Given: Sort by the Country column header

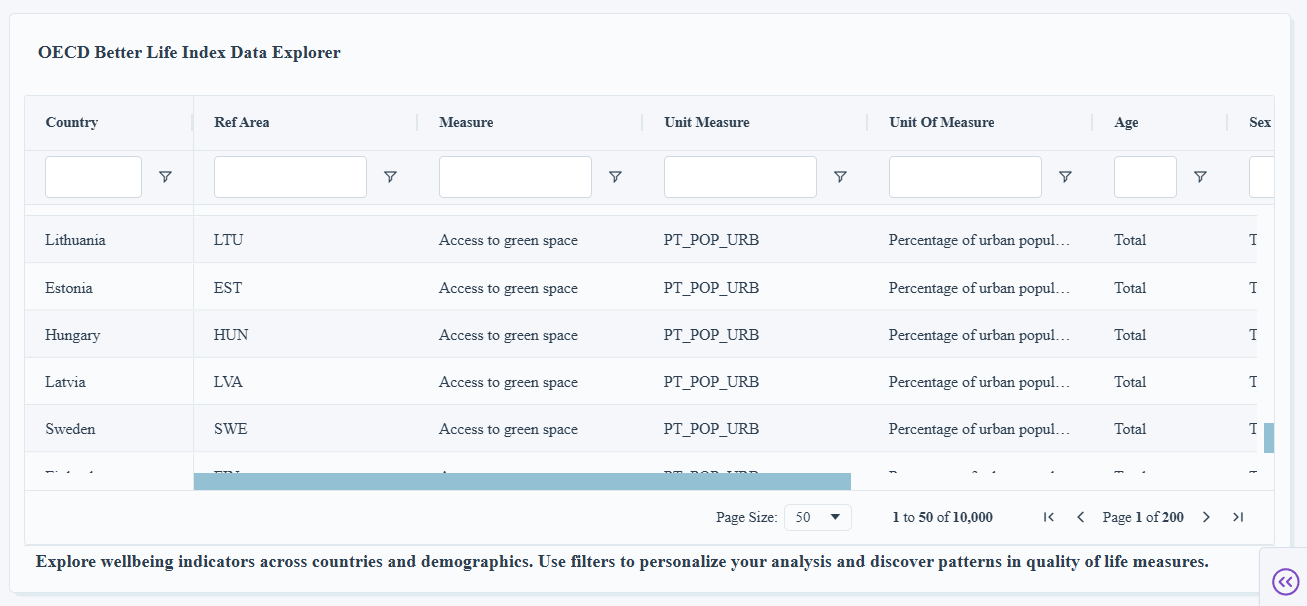Looking at the screenshot, I should (x=72, y=123).
